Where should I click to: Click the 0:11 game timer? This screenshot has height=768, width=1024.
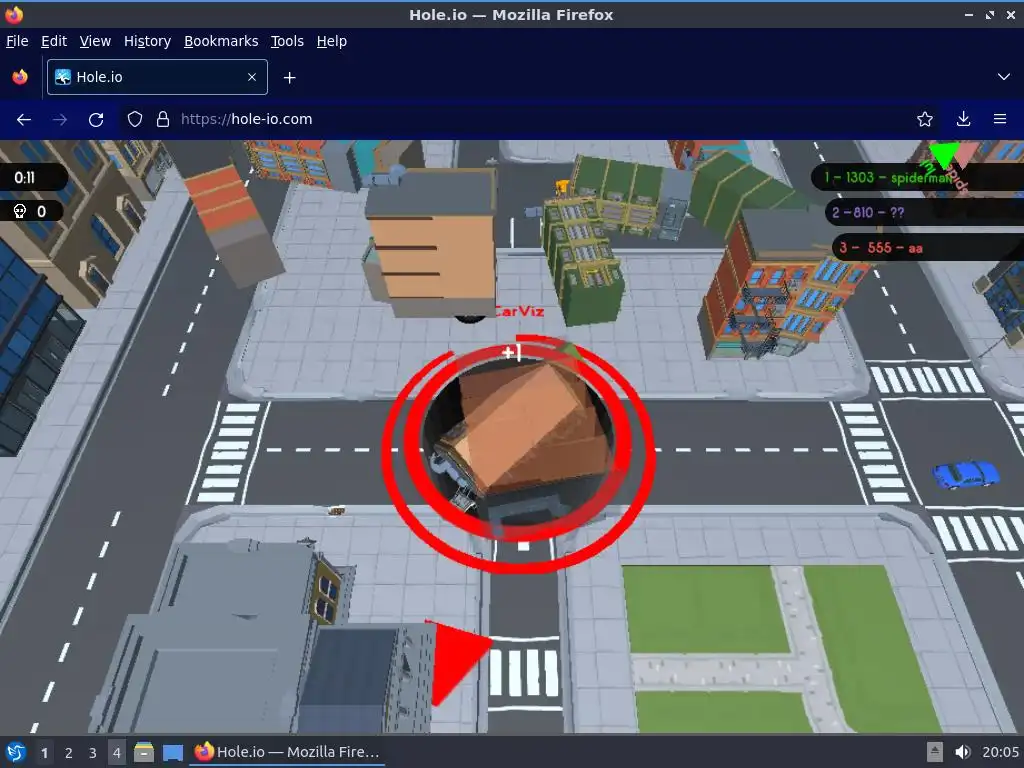33,178
